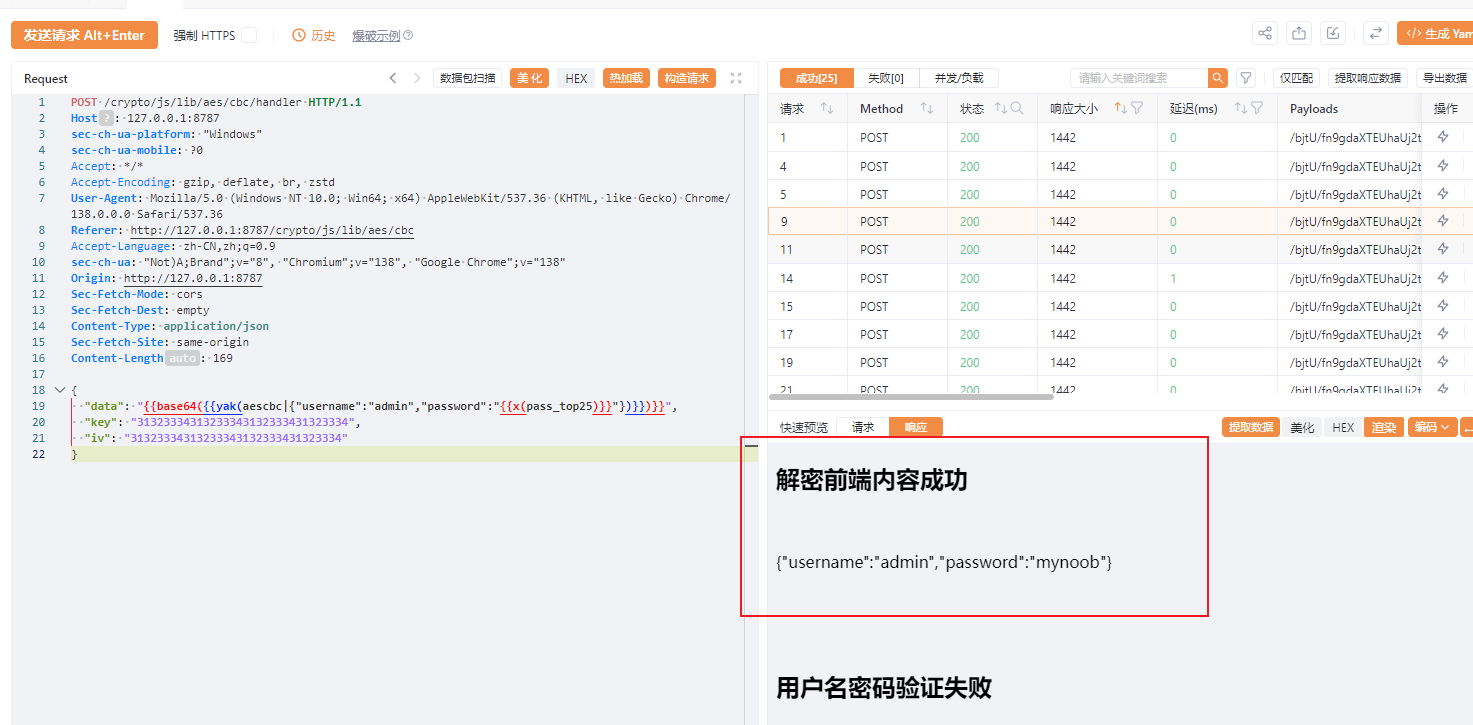
Task: Click the swap arrows icon beside generate Yaml
Action: click(1377, 33)
